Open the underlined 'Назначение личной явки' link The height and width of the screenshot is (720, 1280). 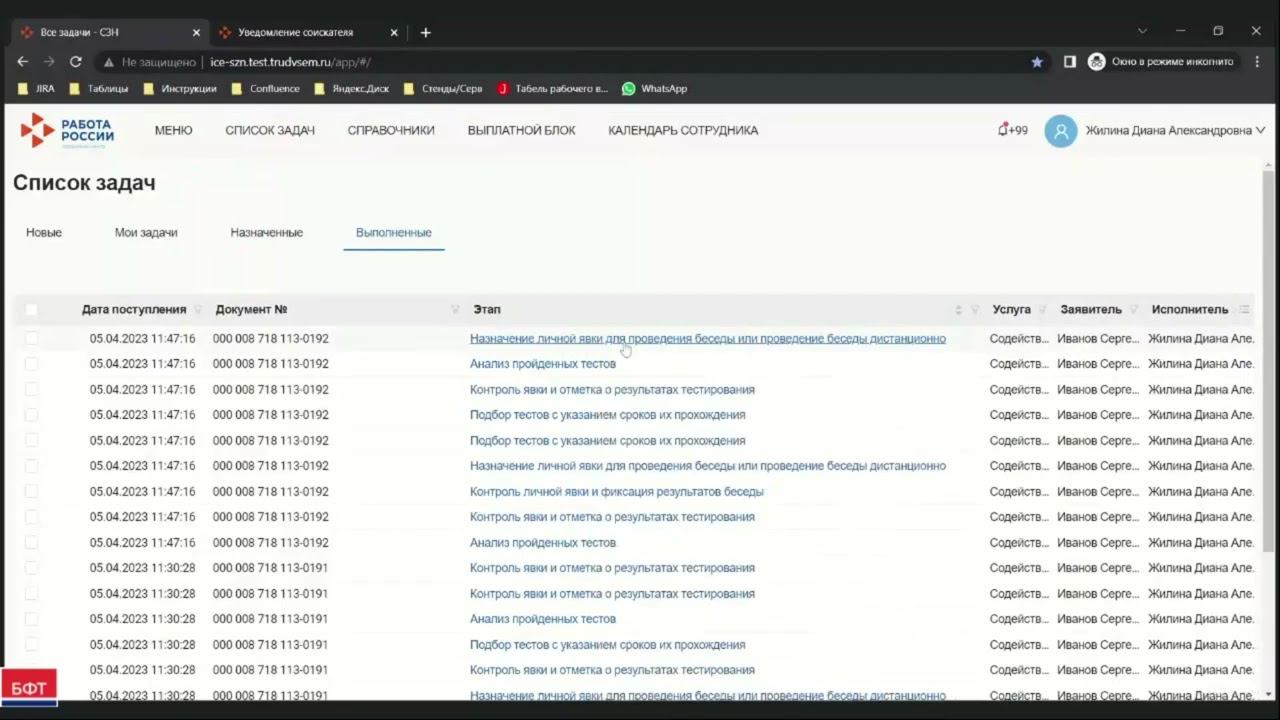click(x=708, y=339)
